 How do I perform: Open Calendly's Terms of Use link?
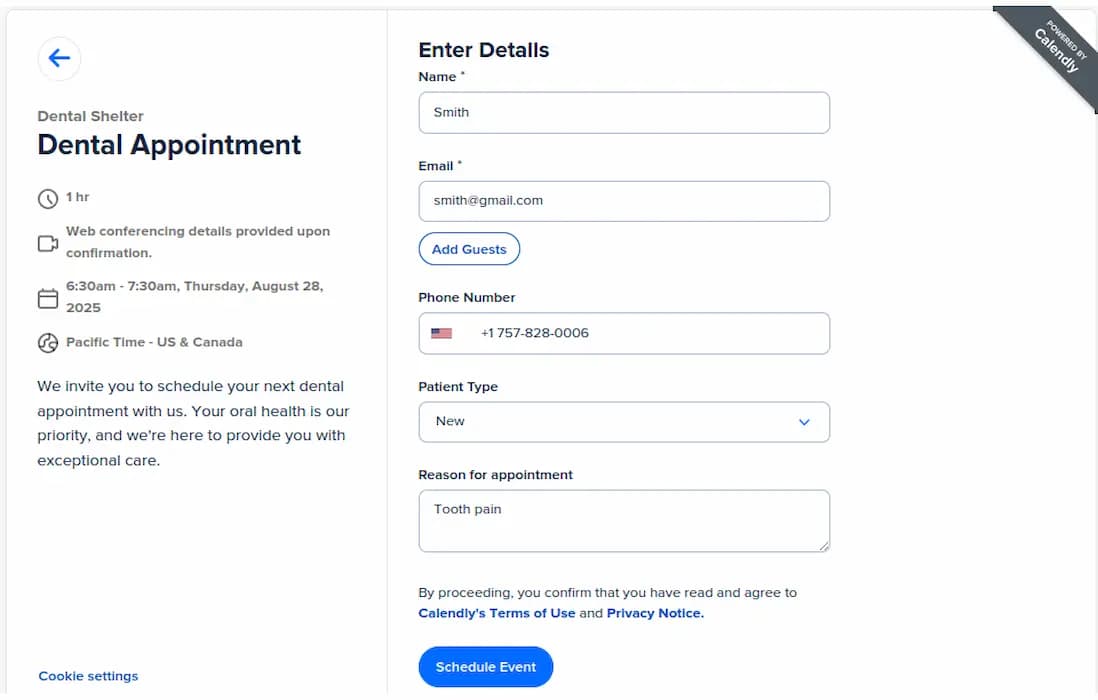pos(496,613)
